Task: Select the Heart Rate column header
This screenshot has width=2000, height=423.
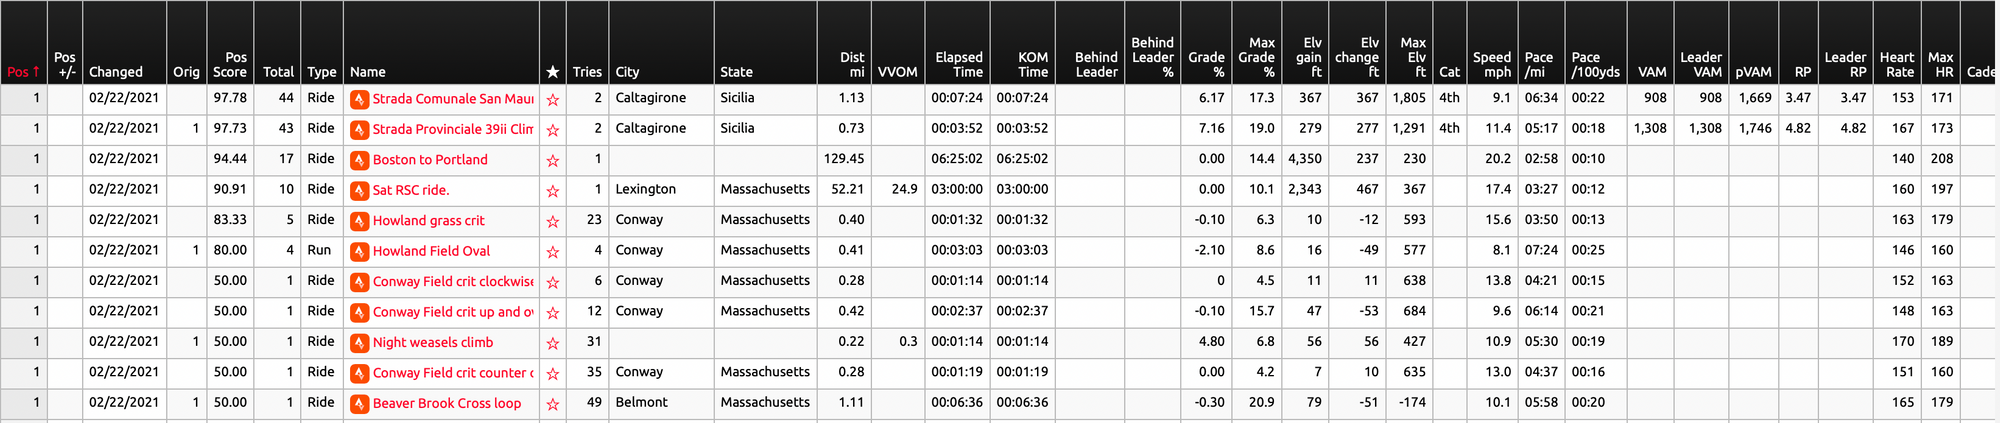Action: [x=1897, y=64]
